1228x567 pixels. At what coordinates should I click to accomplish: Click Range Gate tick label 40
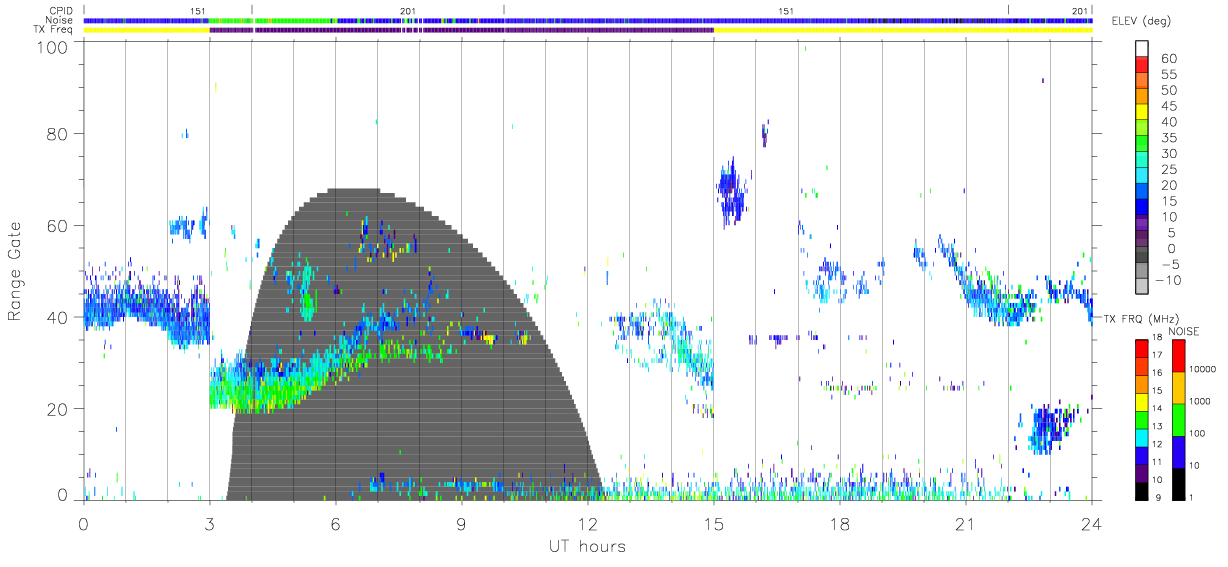coord(57,316)
